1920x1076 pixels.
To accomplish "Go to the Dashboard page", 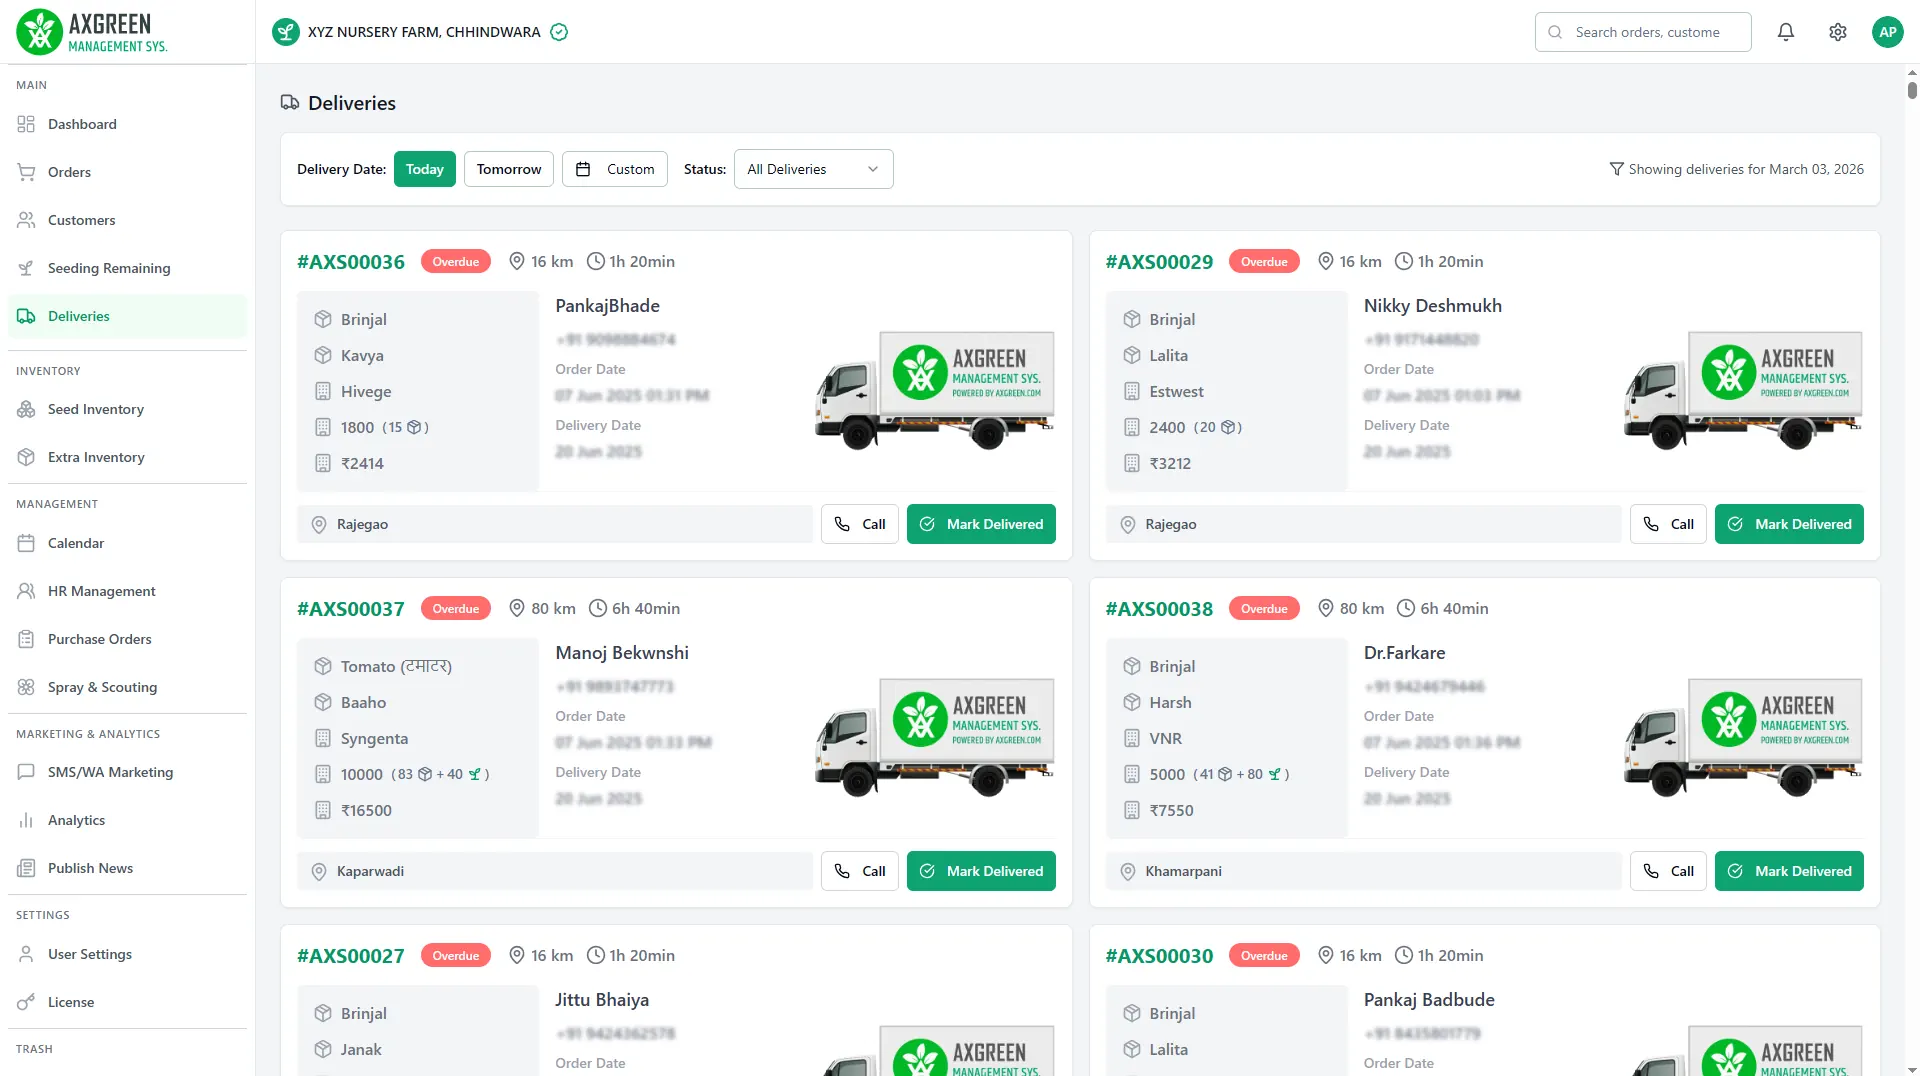I will 82,124.
